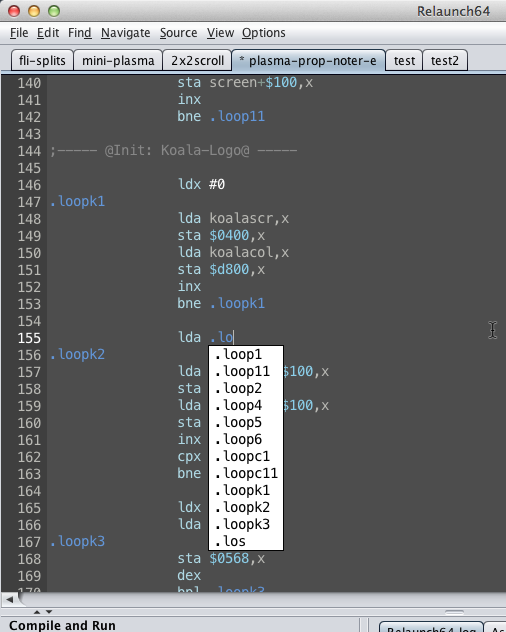This screenshot has width=506, height=632.
Task: Click split pane down-arrow expander
Action: 49,612
